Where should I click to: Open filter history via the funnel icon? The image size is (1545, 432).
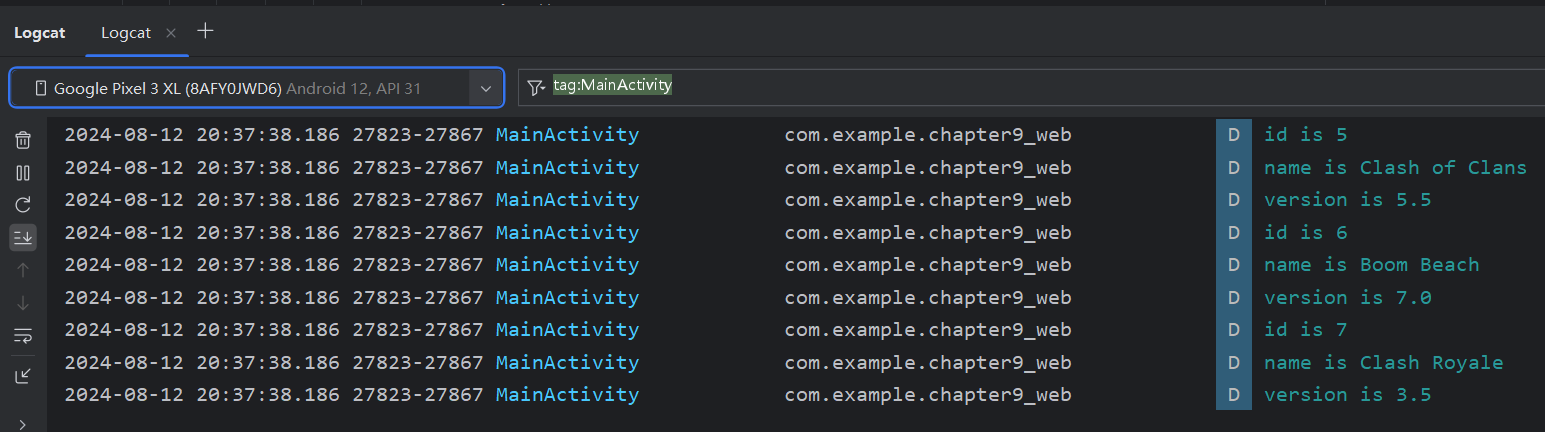click(x=536, y=87)
